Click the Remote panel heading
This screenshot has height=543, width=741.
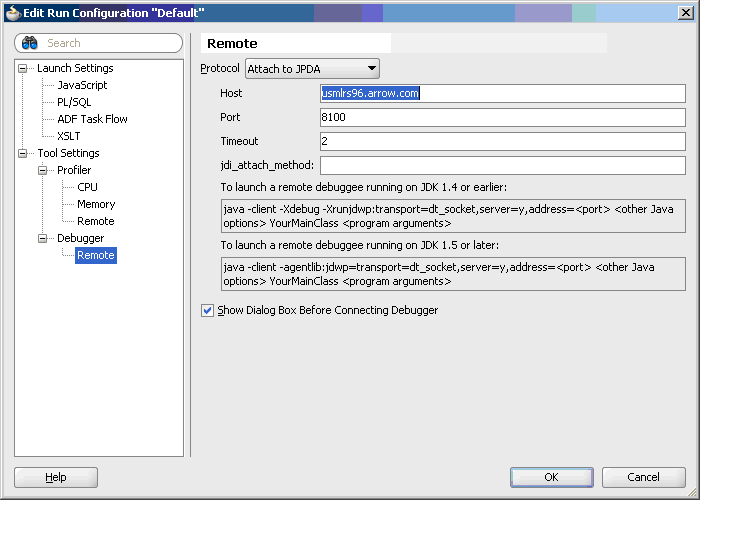coord(233,43)
